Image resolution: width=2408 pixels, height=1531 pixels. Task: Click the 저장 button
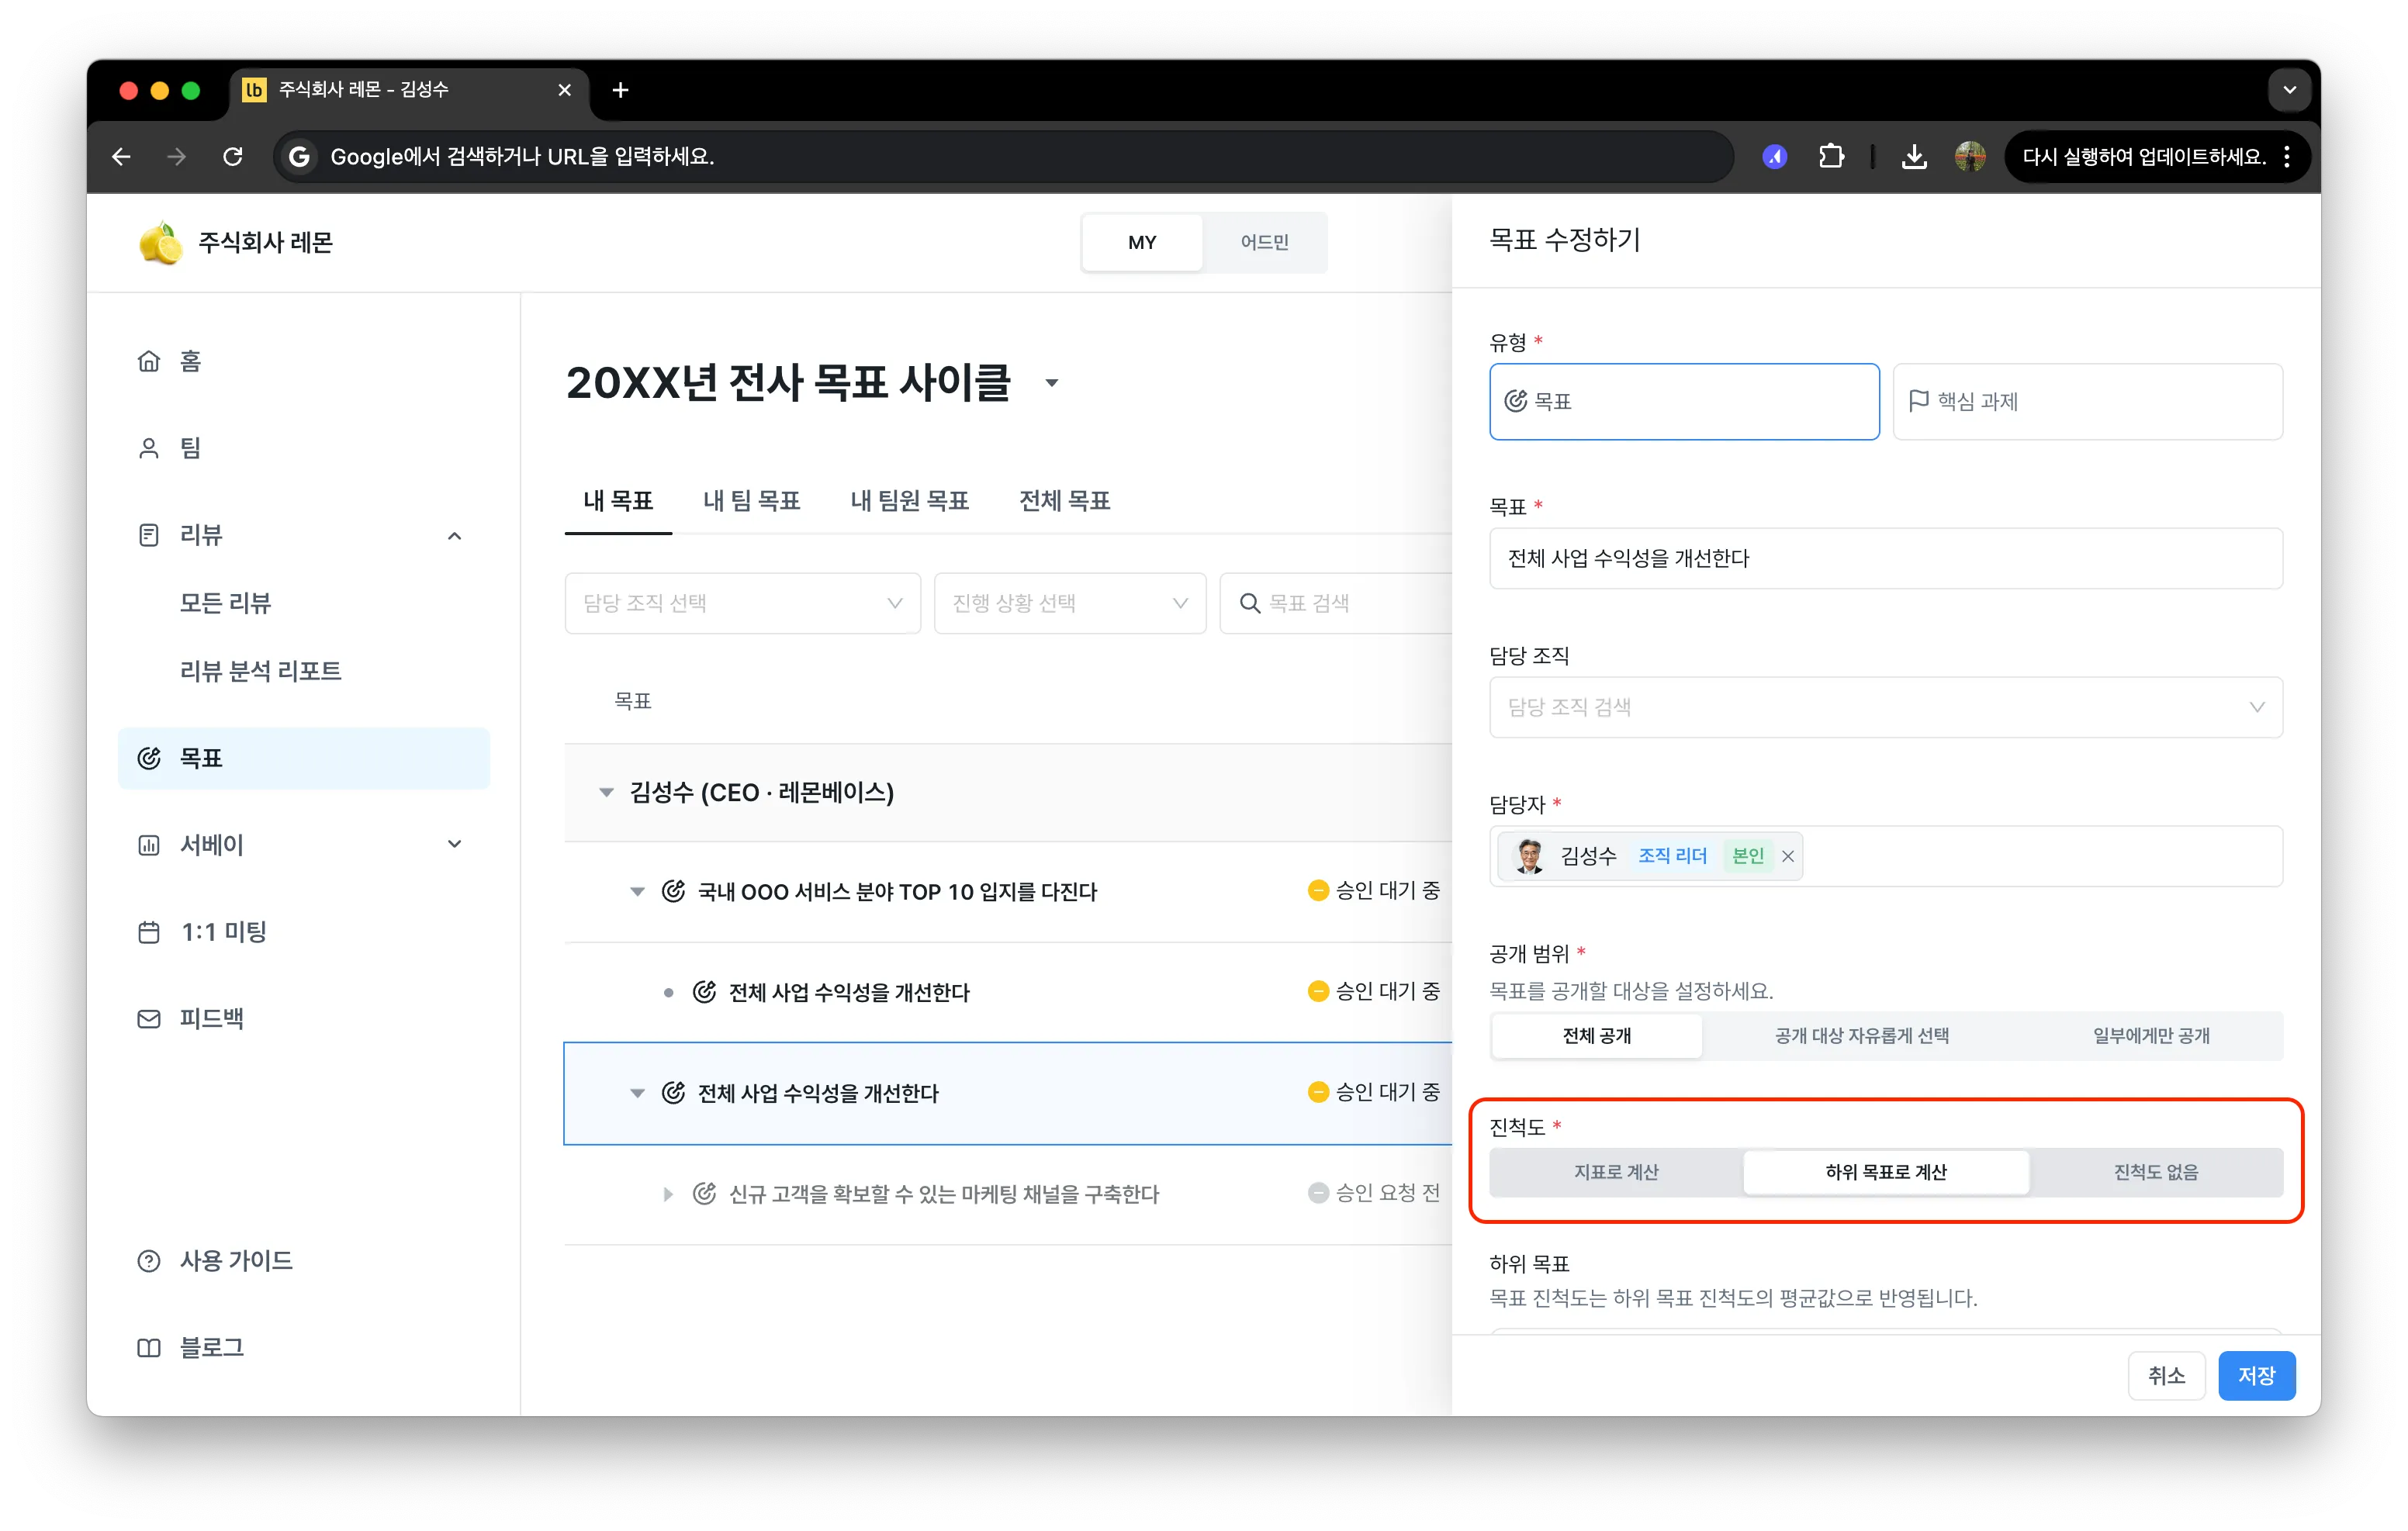coord(2256,1375)
